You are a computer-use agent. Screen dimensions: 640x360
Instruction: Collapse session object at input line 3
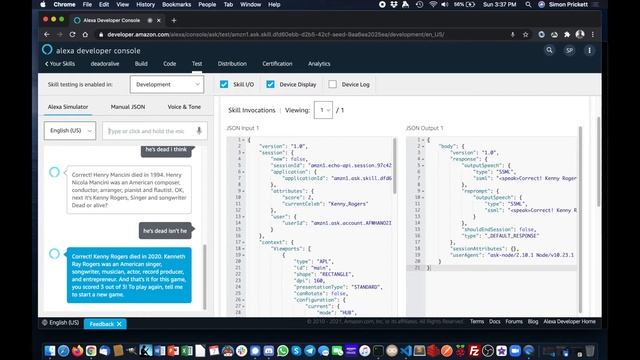click(244, 153)
